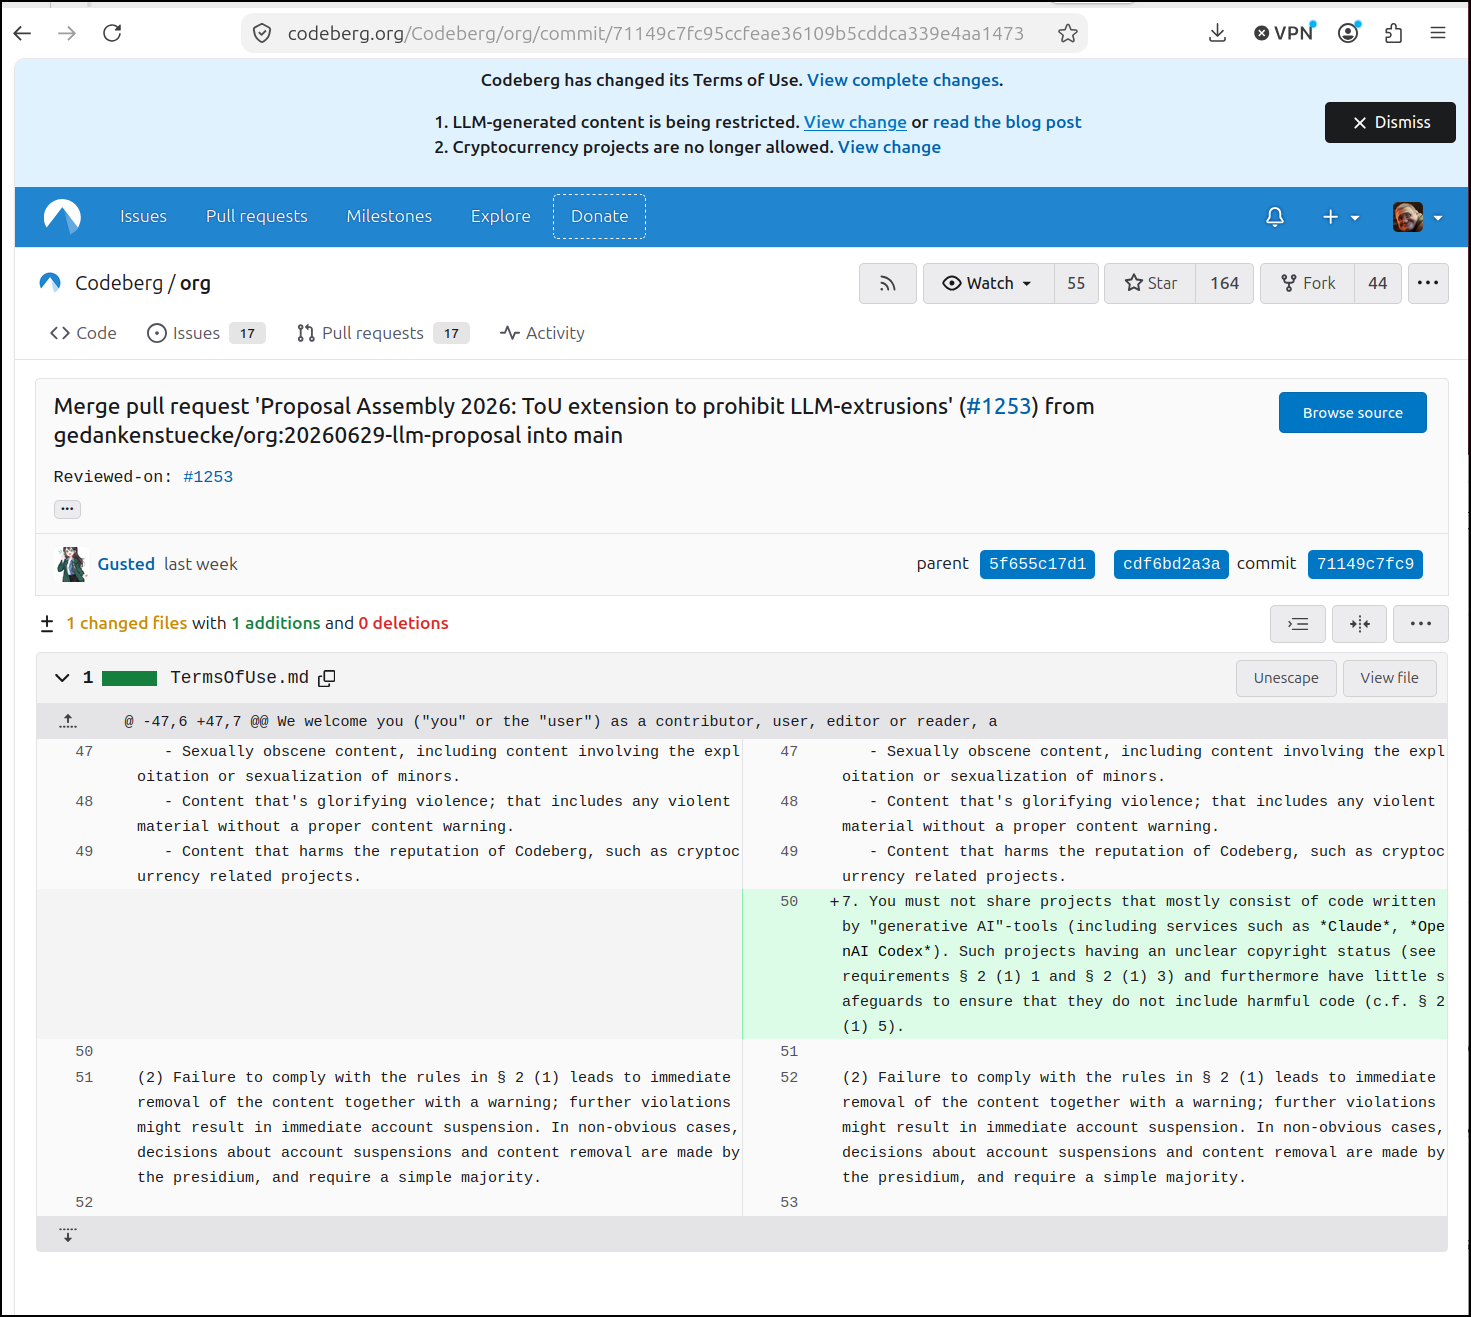The image size is (1471, 1317).
Task: Open the Codeberg owner link in the repo title
Action: (119, 283)
